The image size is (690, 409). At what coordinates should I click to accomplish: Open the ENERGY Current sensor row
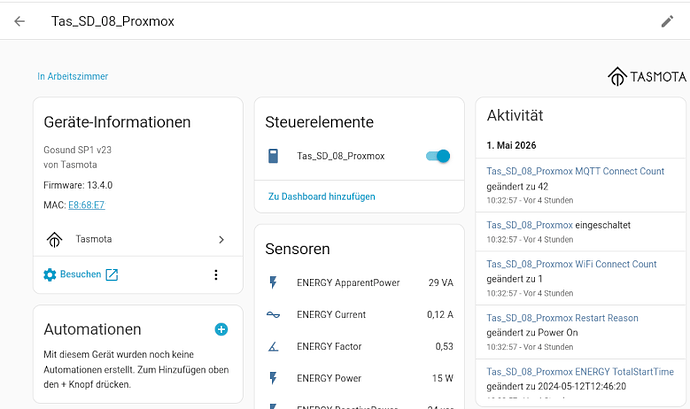click(360, 314)
